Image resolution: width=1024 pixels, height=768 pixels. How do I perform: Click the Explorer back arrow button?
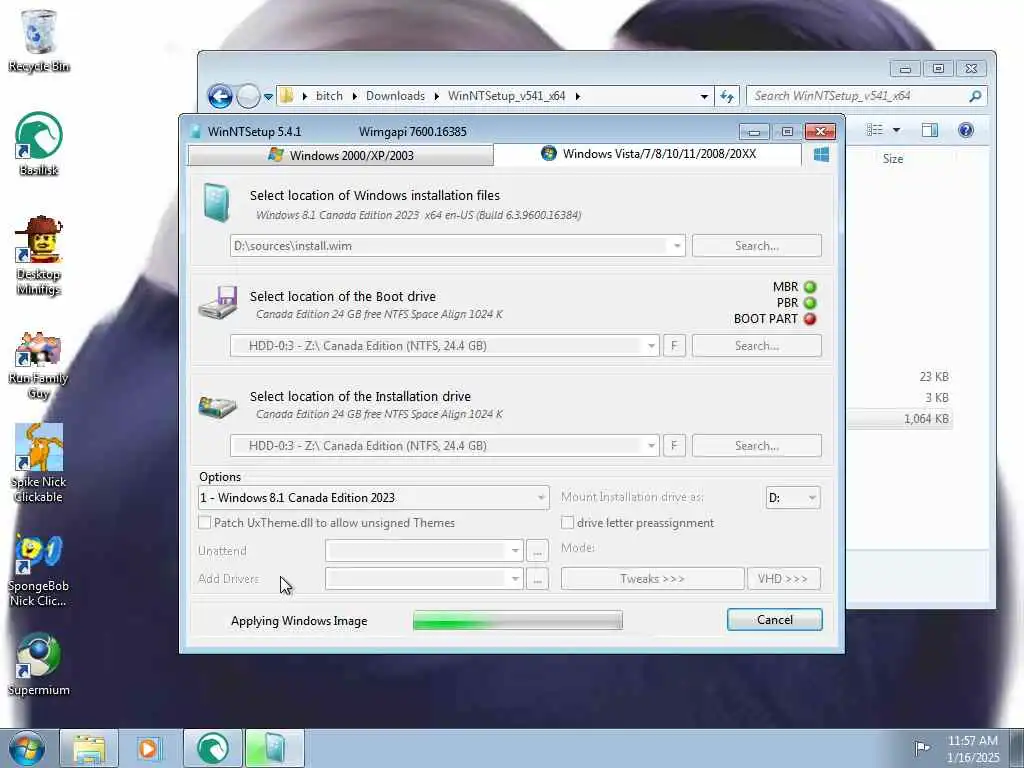point(220,97)
